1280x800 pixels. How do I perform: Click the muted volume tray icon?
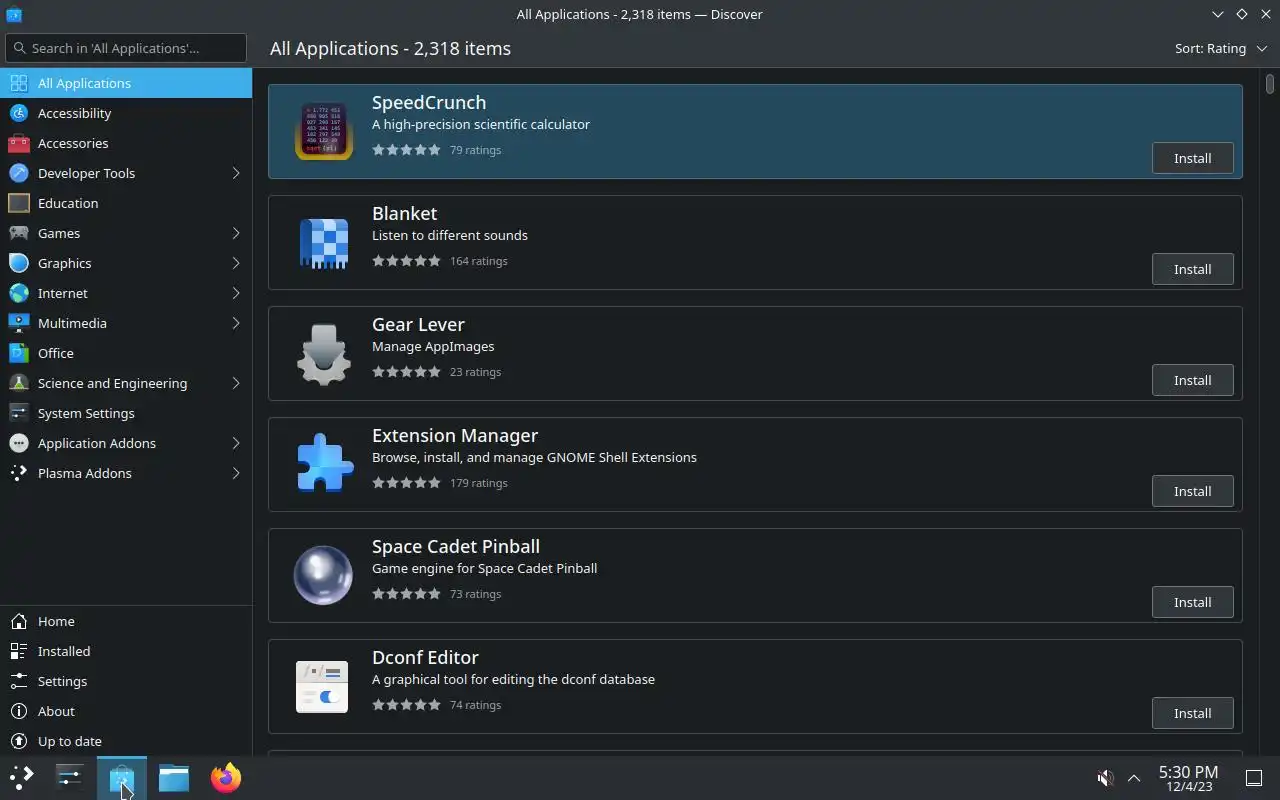[1105, 778]
